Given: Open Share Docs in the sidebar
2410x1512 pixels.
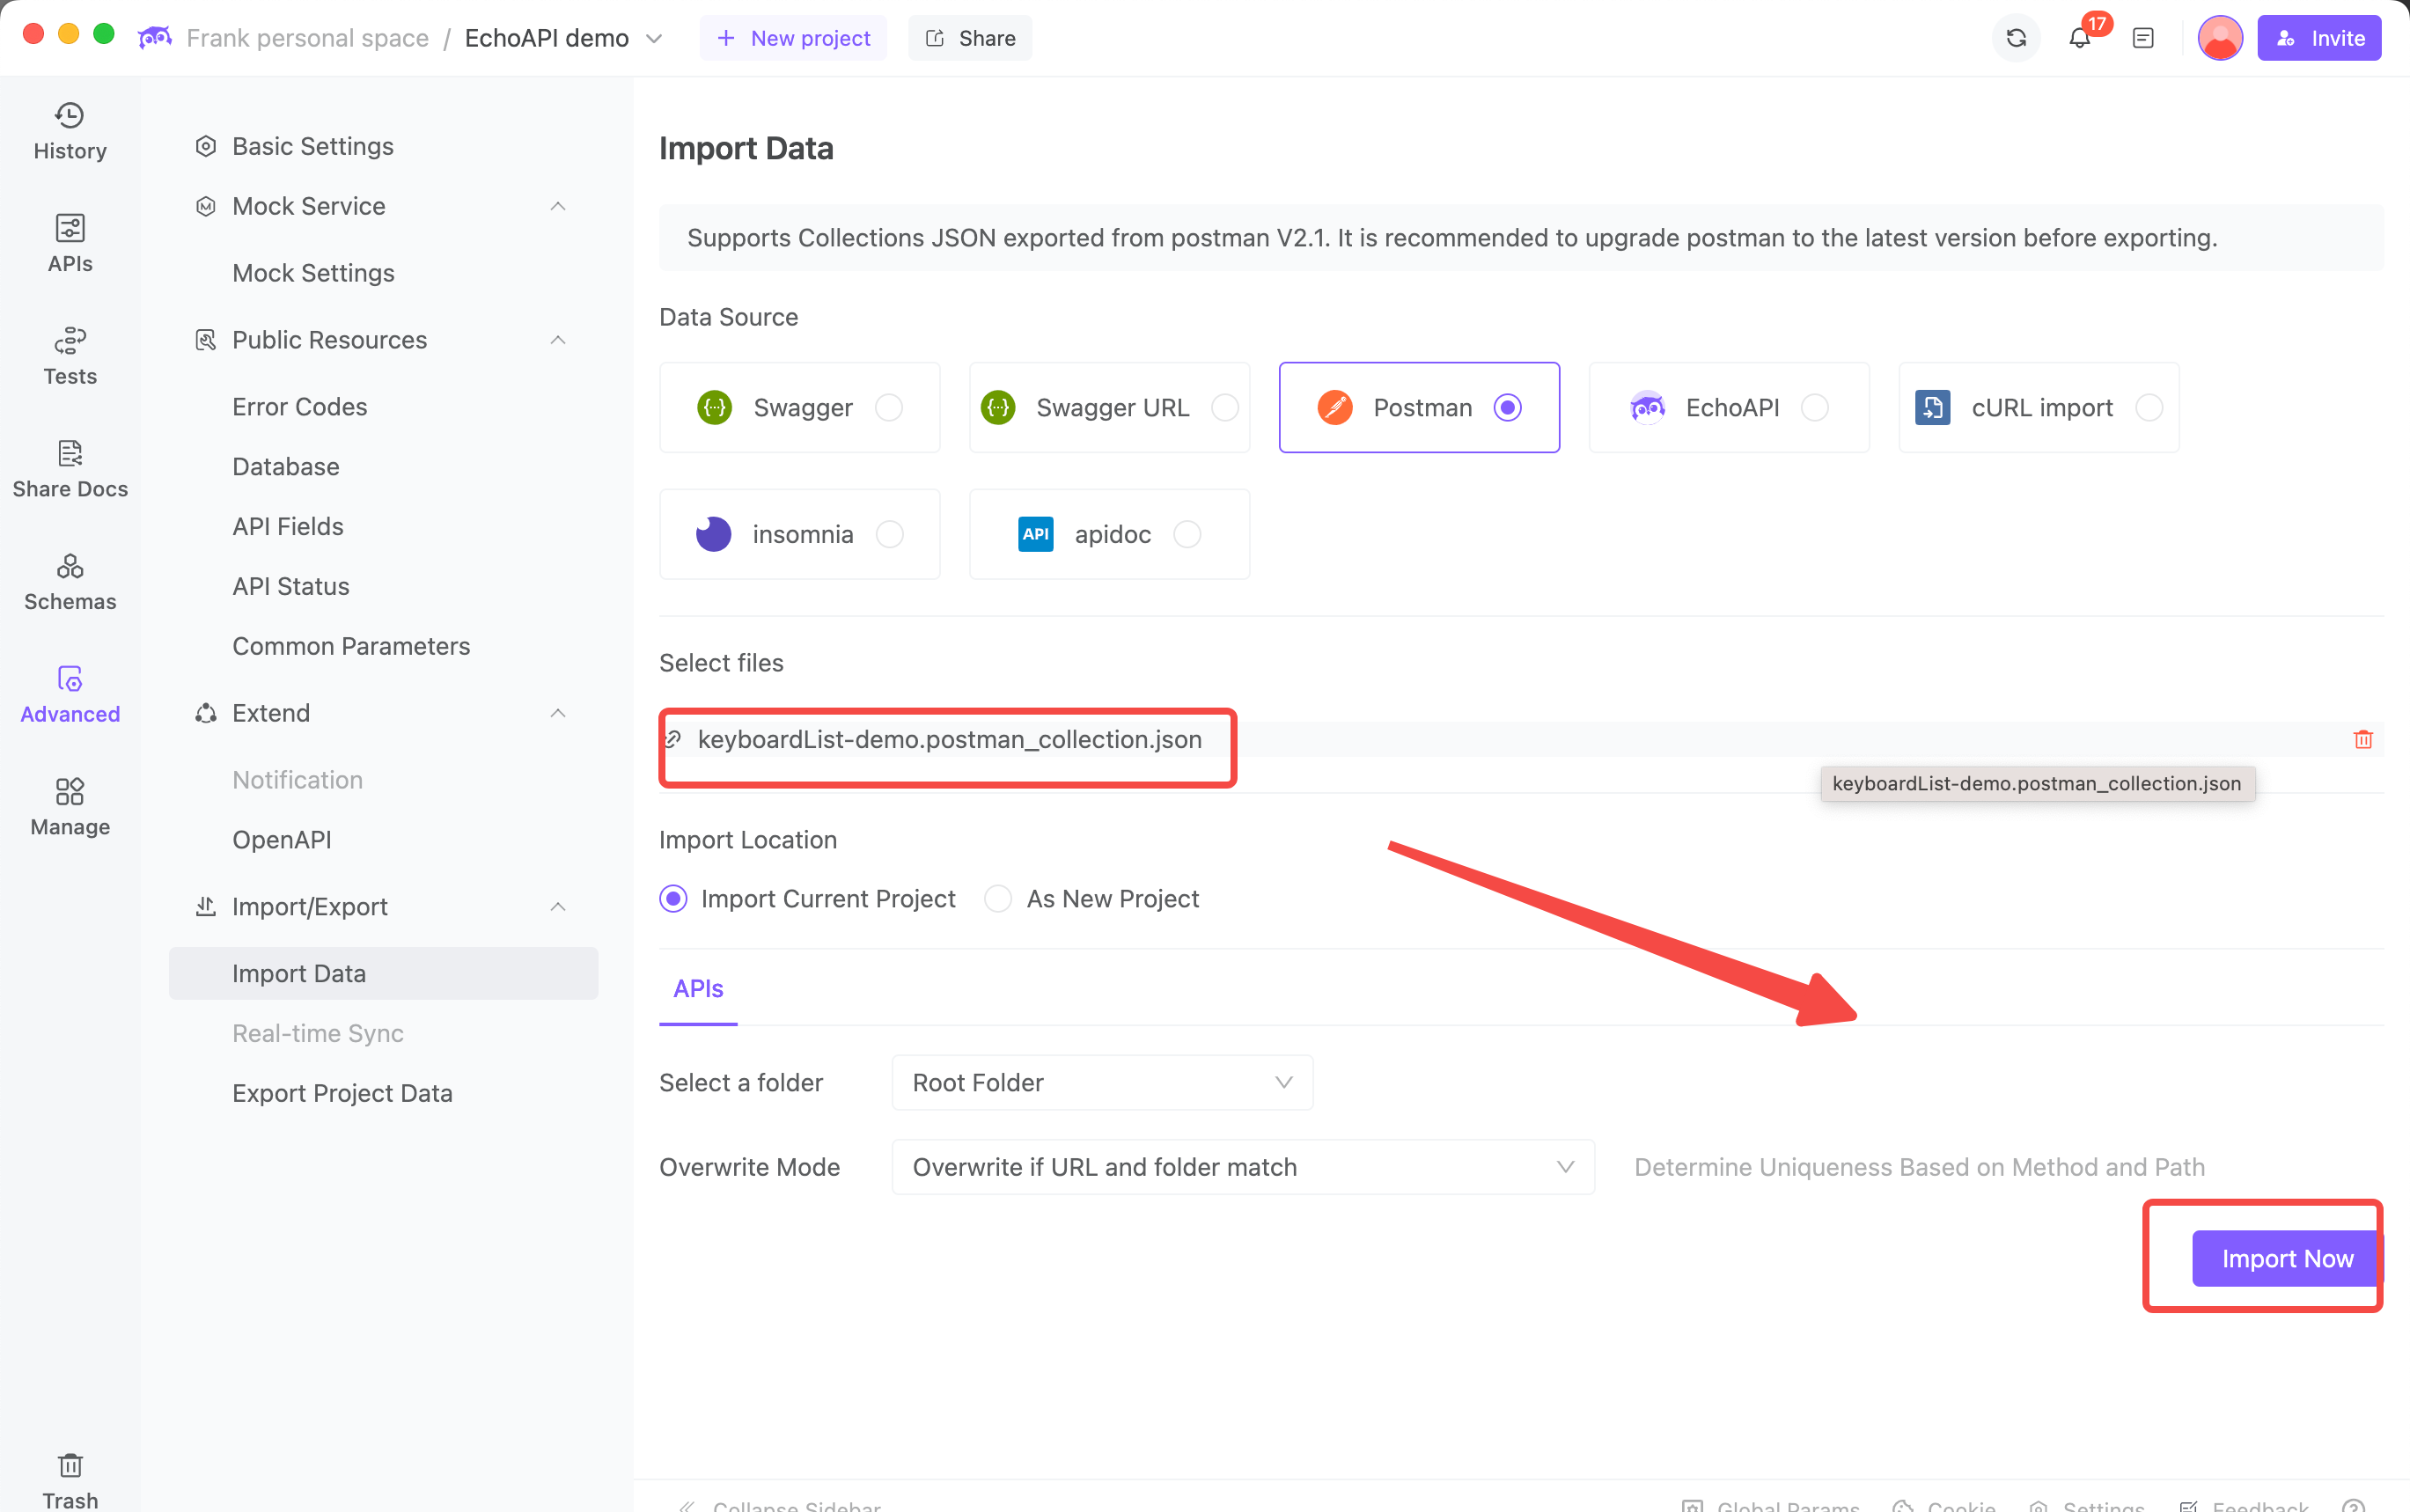Looking at the screenshot, I should (x=69, y=469).
